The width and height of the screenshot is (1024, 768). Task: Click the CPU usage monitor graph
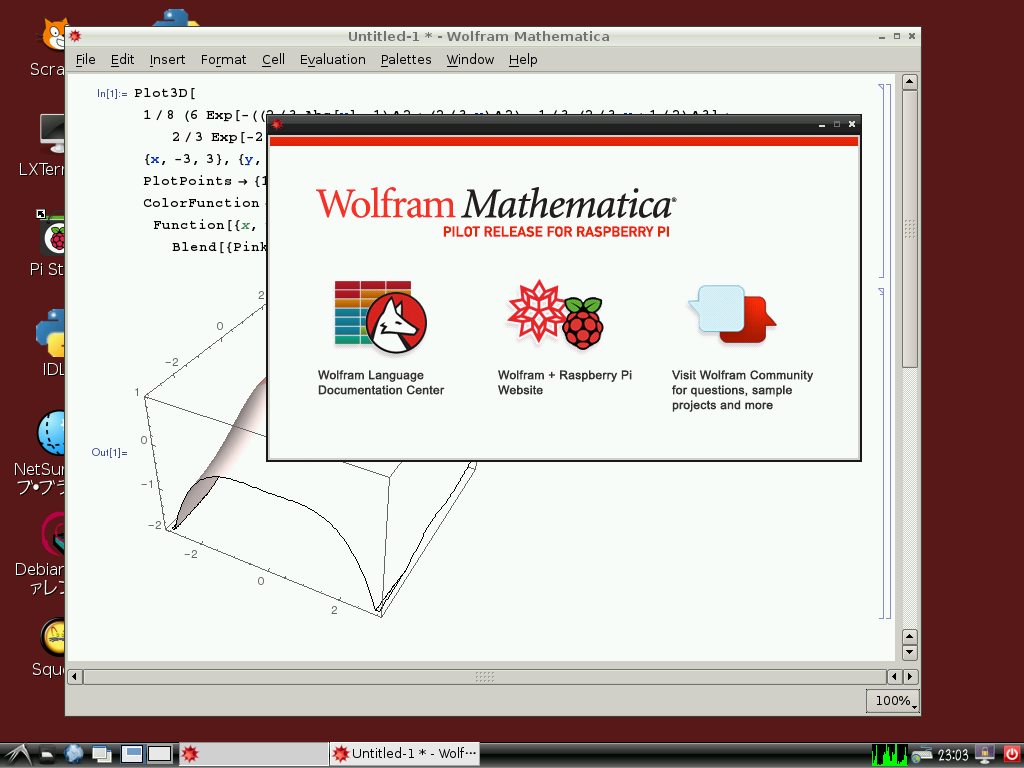coord(889,755)
